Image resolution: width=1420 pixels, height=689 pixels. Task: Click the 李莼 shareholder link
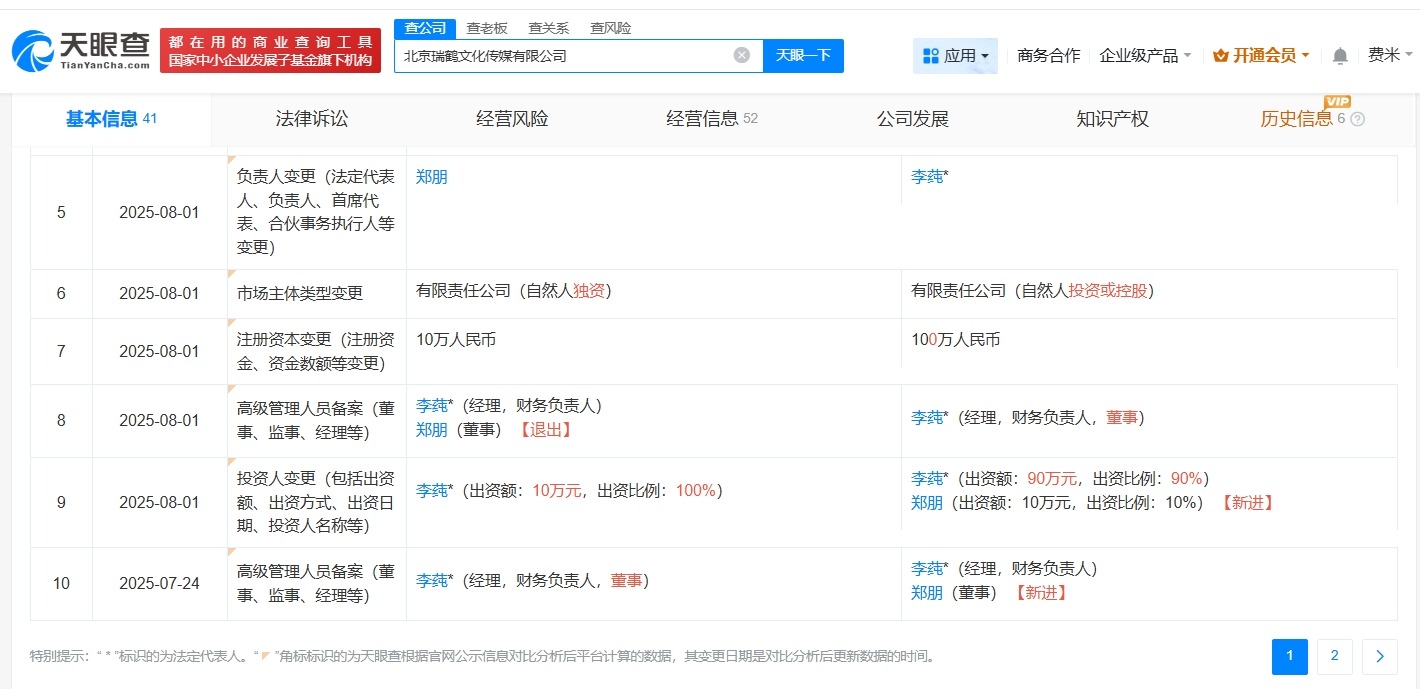pyautogui.click(x=430, y=490)
